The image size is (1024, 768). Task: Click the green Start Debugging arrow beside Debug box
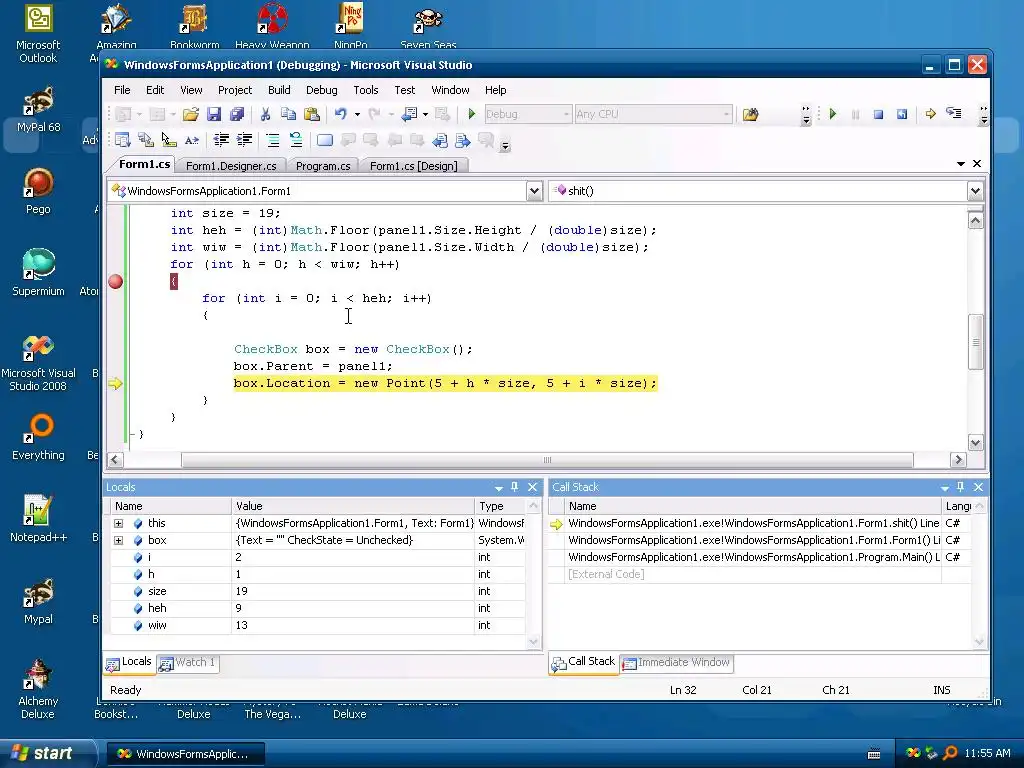[x=472, y=114]
